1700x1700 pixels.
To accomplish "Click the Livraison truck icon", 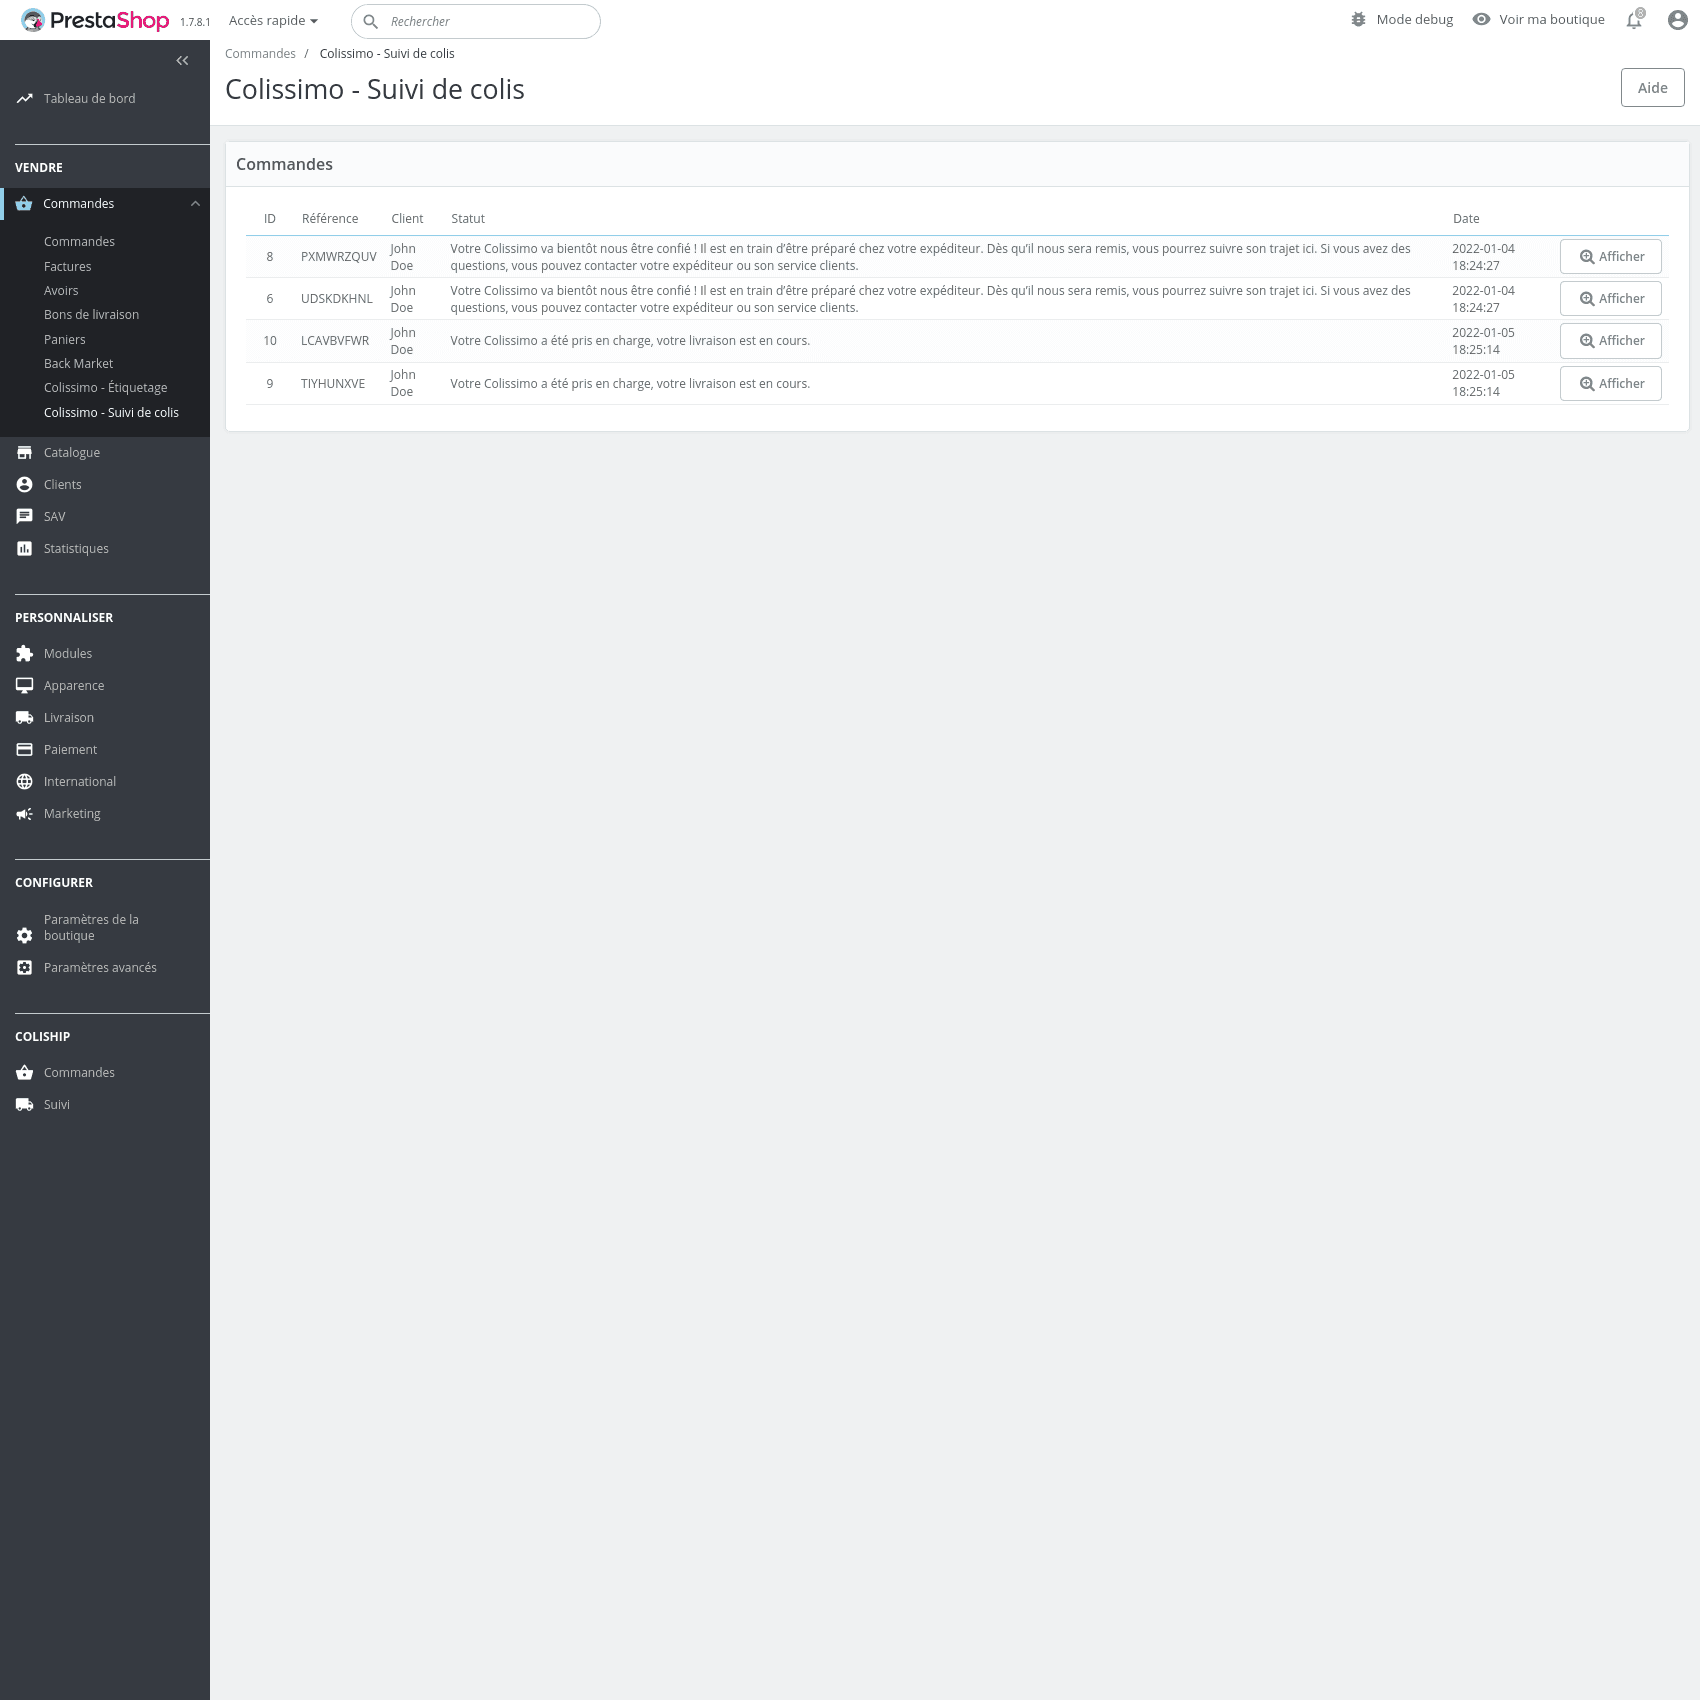I will click(x=25, y=718).
